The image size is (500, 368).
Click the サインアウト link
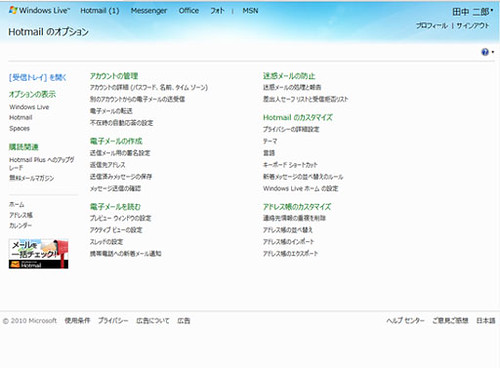coord(473,26)
